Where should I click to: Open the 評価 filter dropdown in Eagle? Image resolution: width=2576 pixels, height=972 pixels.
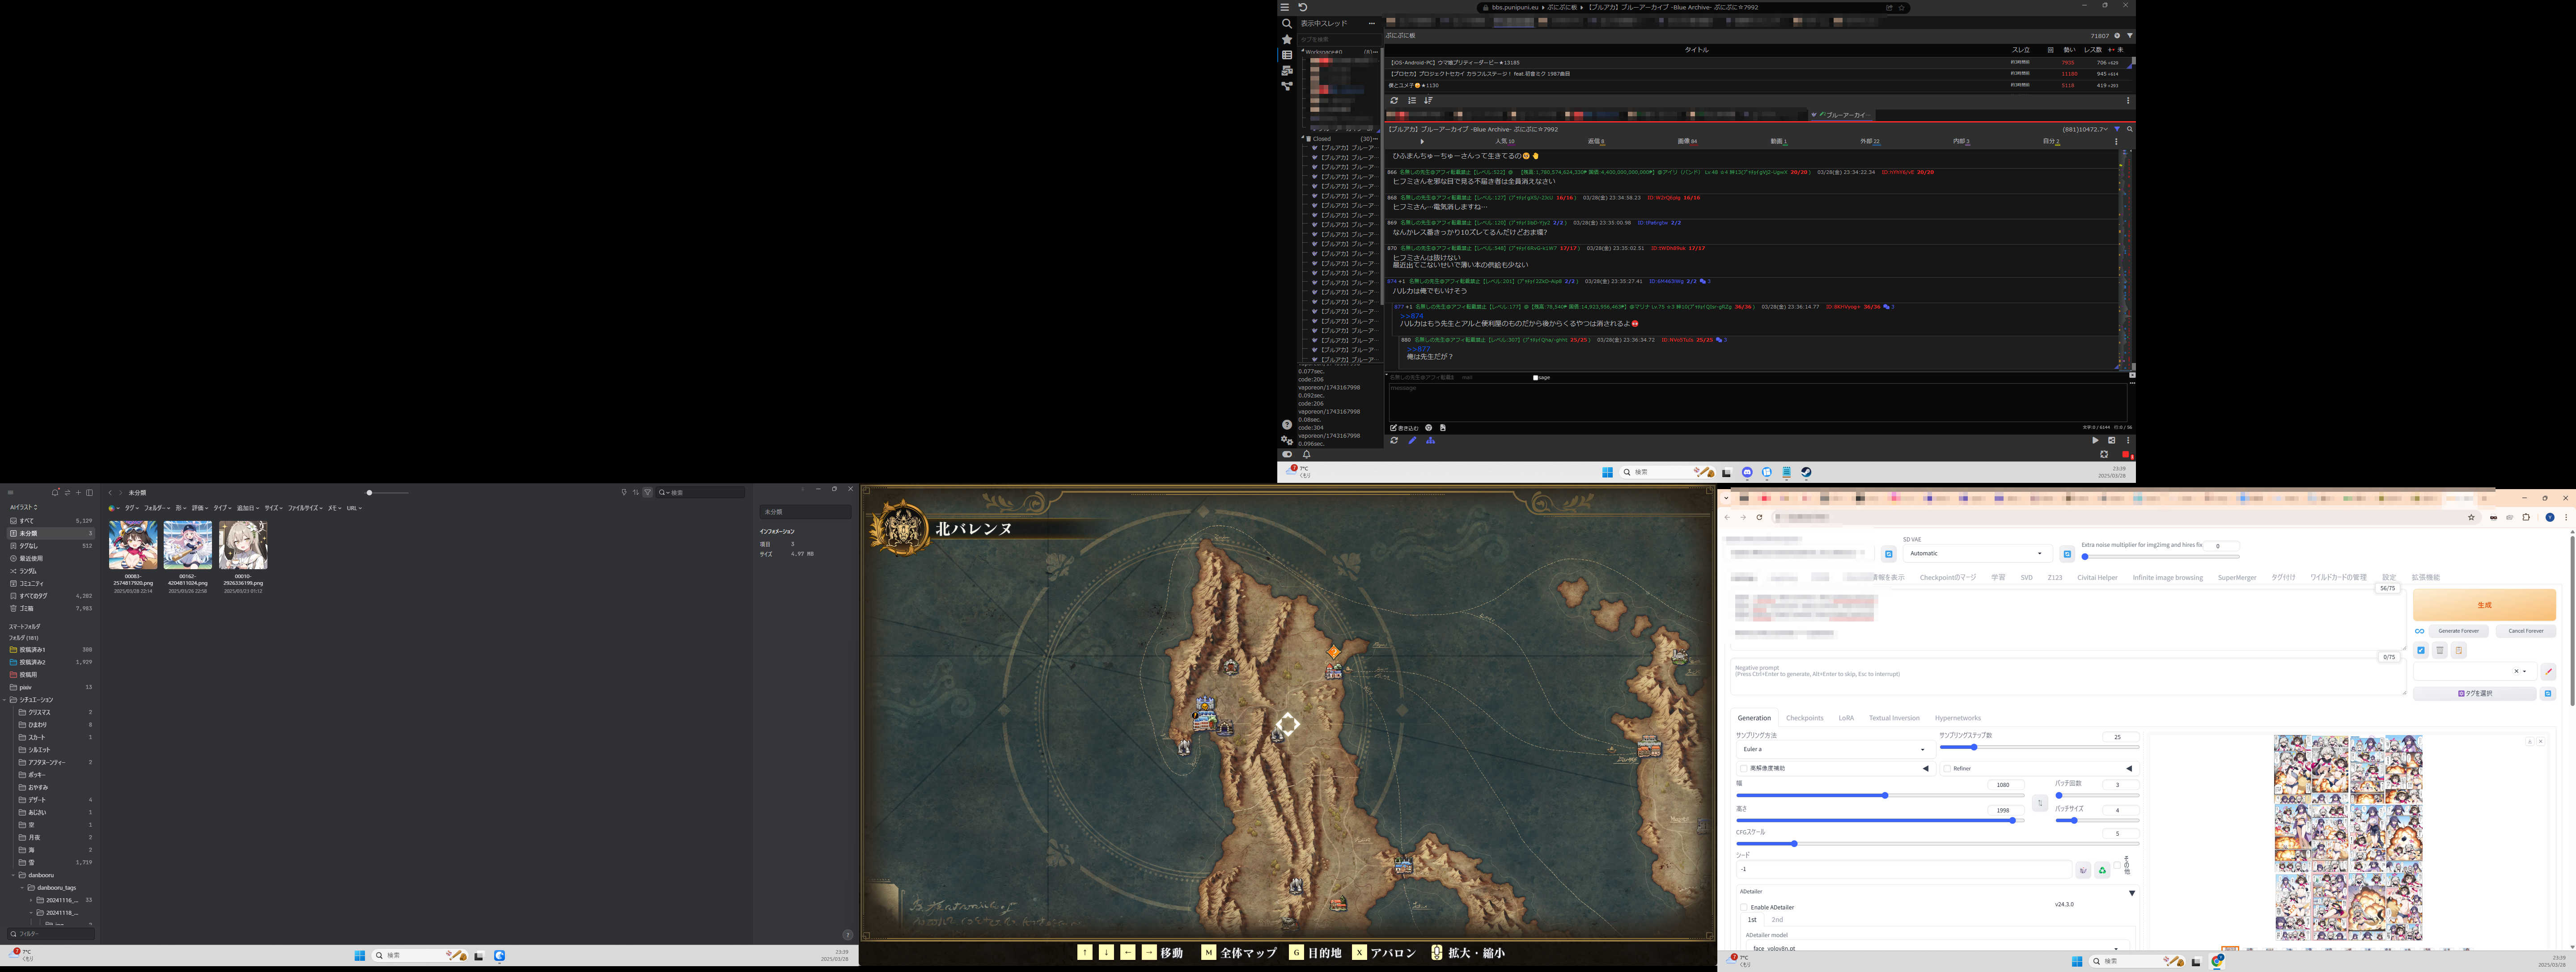[x=199, y=508]
